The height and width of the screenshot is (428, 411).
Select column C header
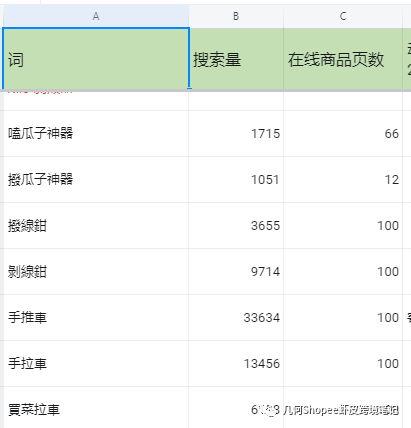coord(343,16)
